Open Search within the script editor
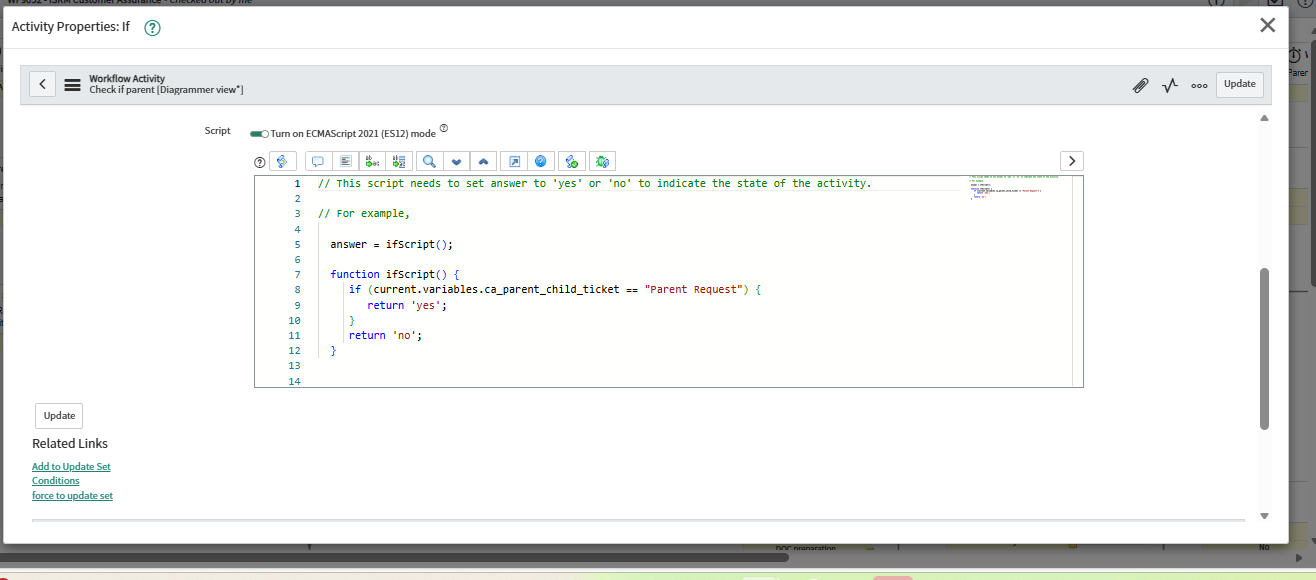This screenshot has height=580, width=1316. click(x=429, y=161)
